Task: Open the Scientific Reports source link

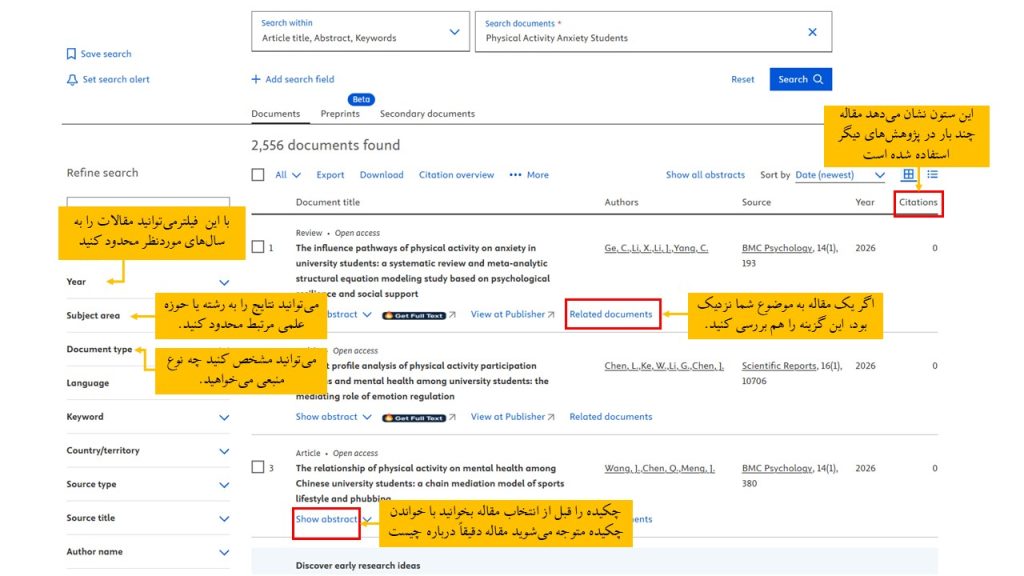Action: point(778,366)
